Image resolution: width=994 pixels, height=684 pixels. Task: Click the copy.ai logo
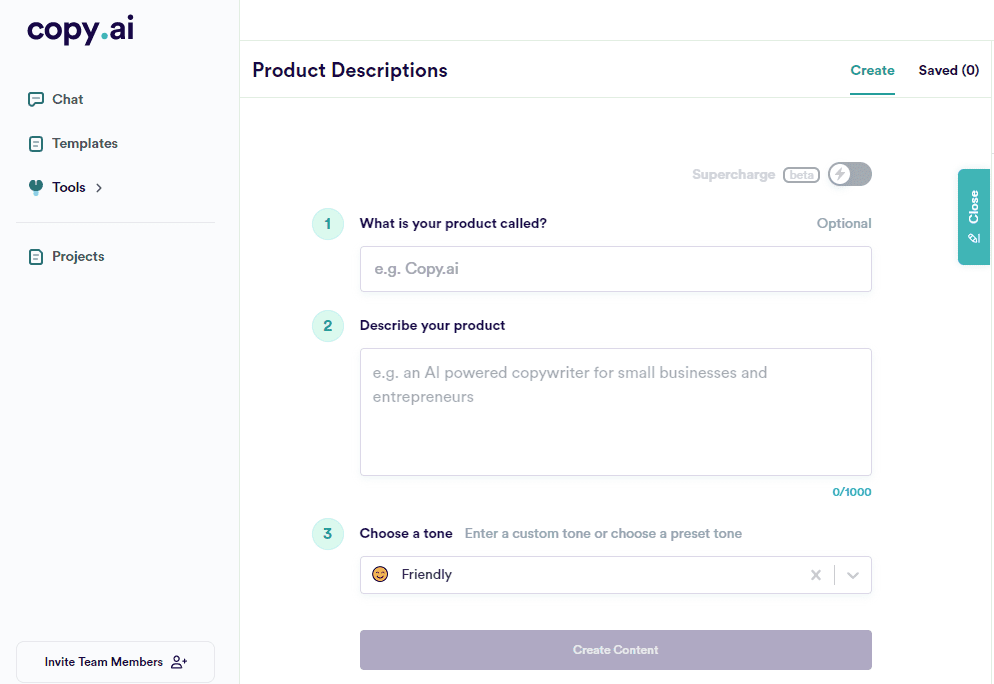coord(80,30)
